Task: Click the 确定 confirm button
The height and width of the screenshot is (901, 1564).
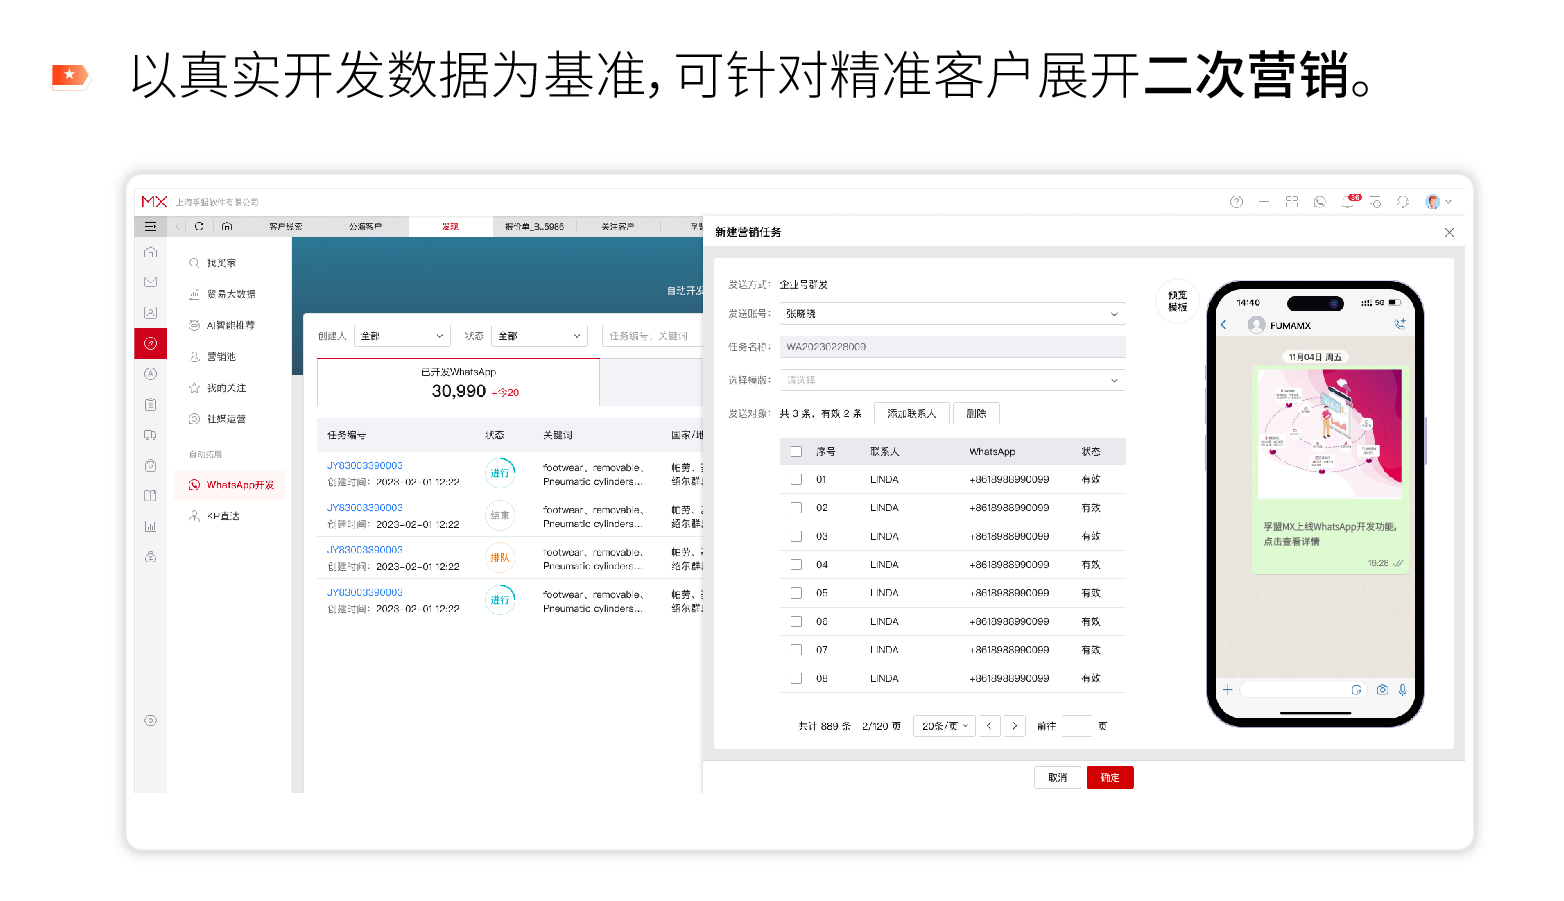Action: [x=1109, y=777]
